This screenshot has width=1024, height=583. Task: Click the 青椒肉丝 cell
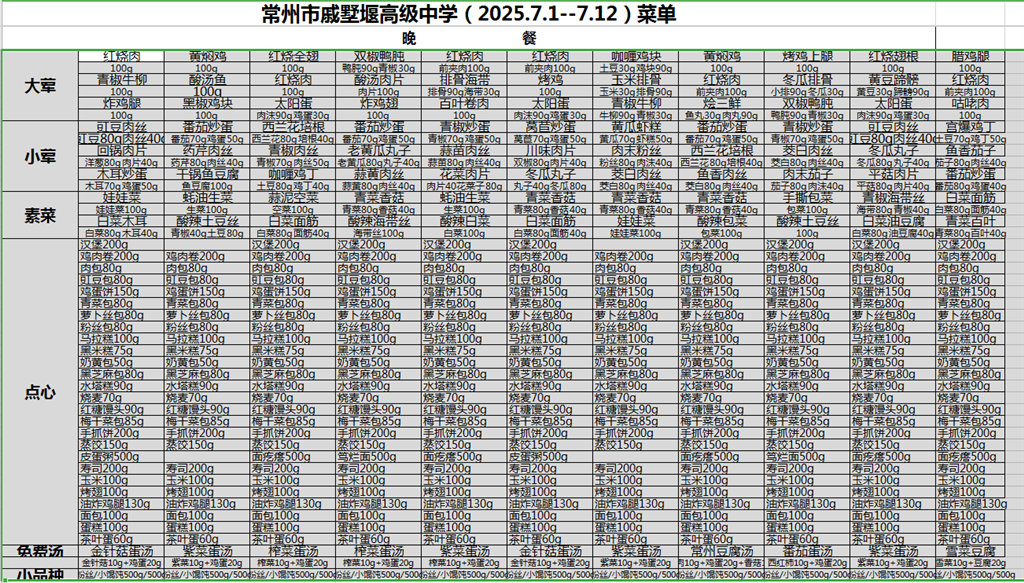coord(293,151)
